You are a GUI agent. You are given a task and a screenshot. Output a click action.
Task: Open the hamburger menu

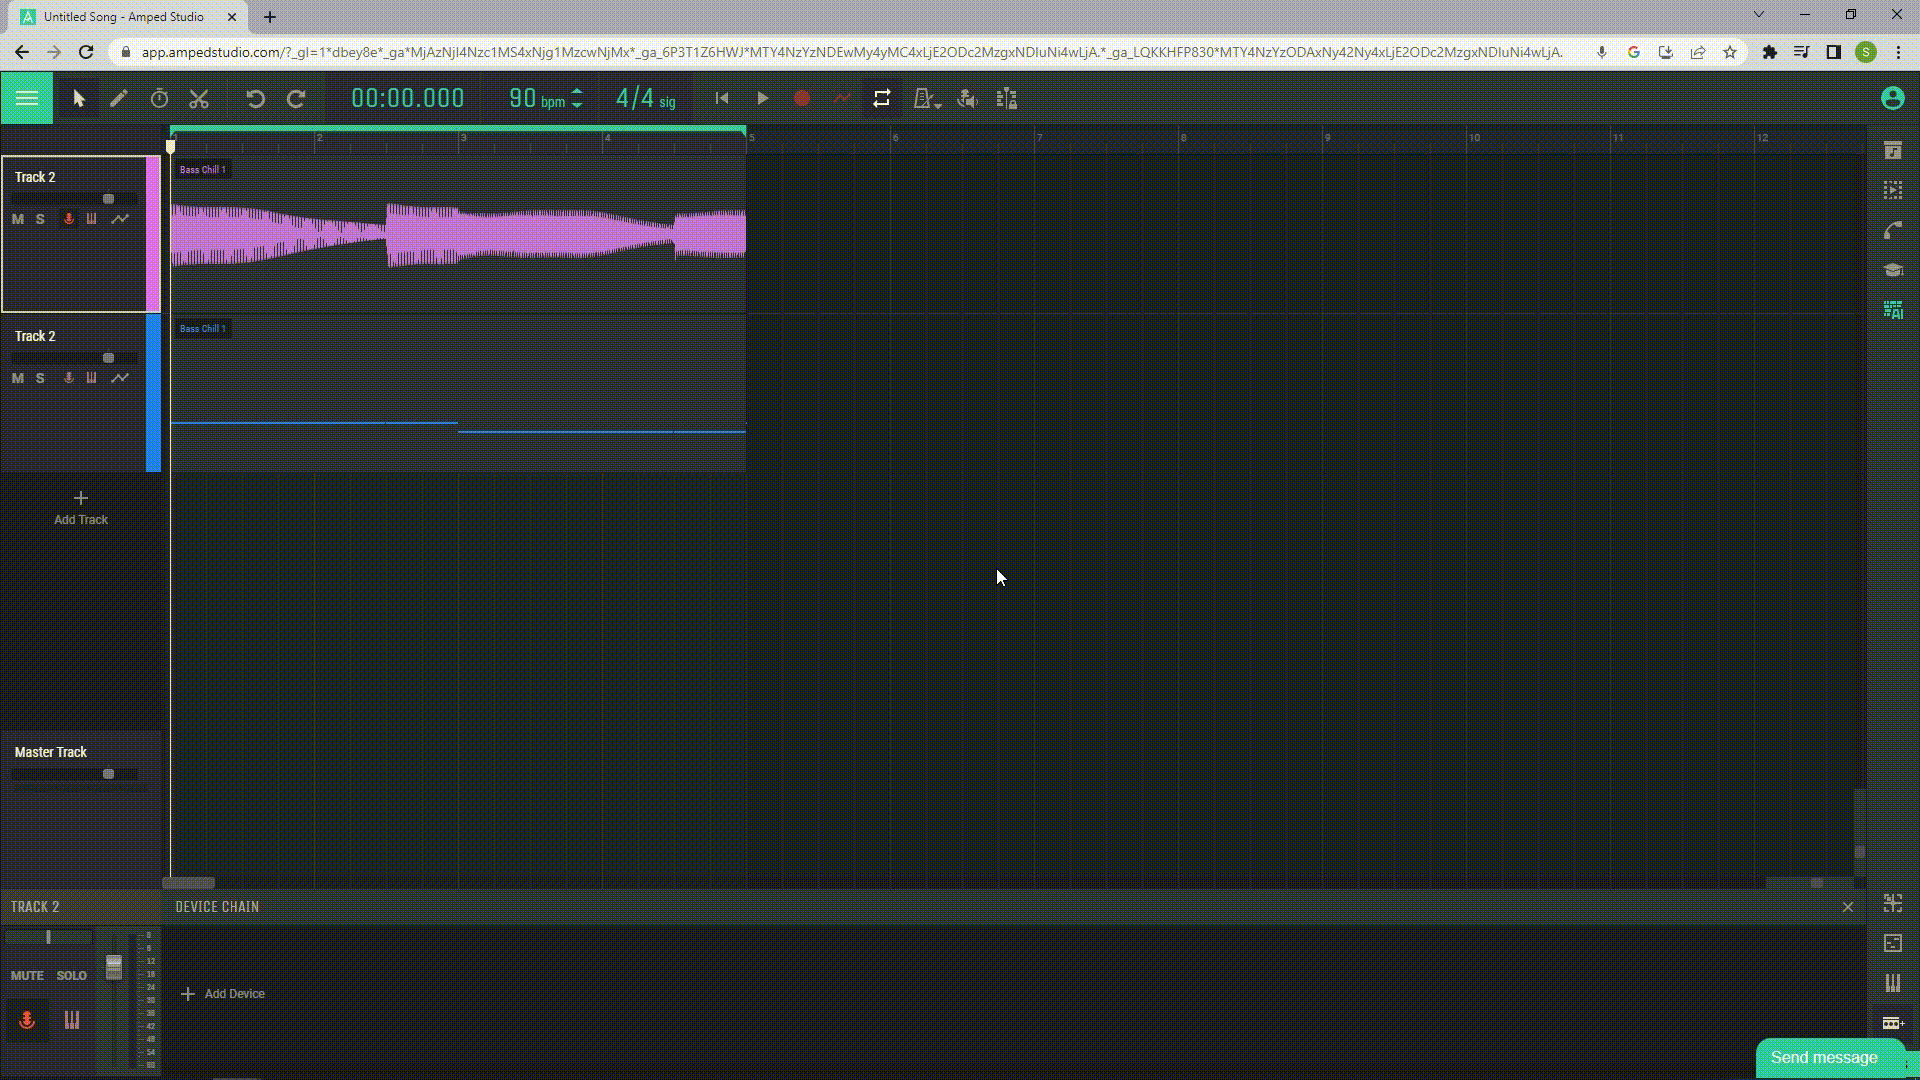pos(26,98)
